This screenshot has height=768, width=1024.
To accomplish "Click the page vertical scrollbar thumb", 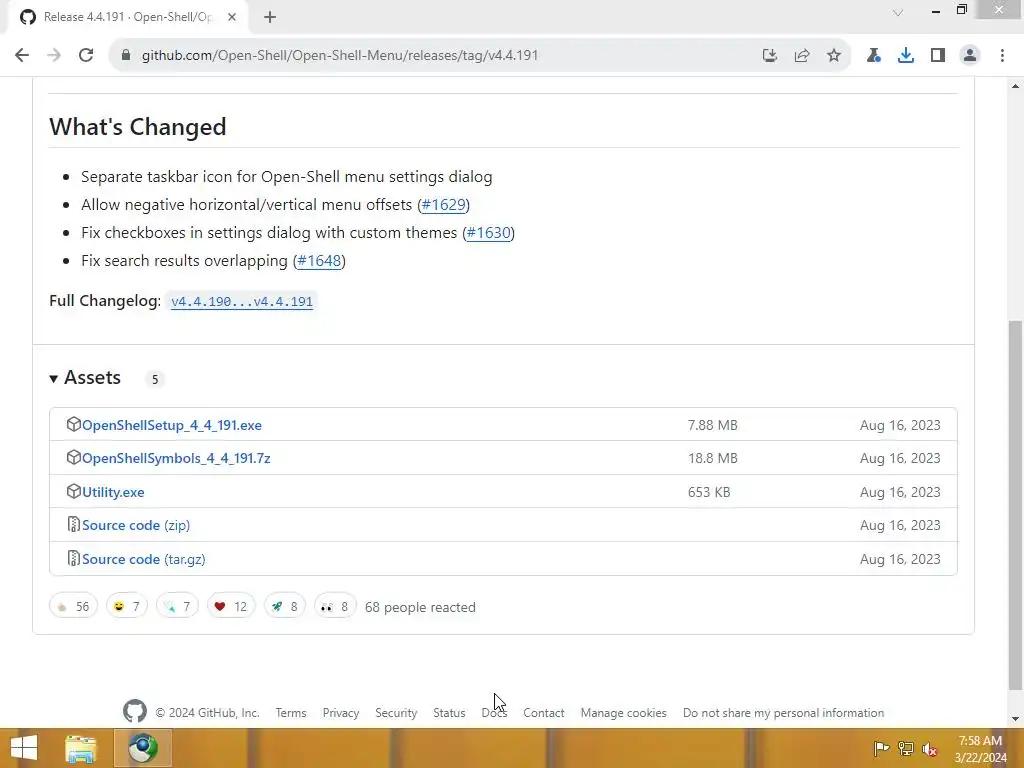I will tap(1016, 504).
